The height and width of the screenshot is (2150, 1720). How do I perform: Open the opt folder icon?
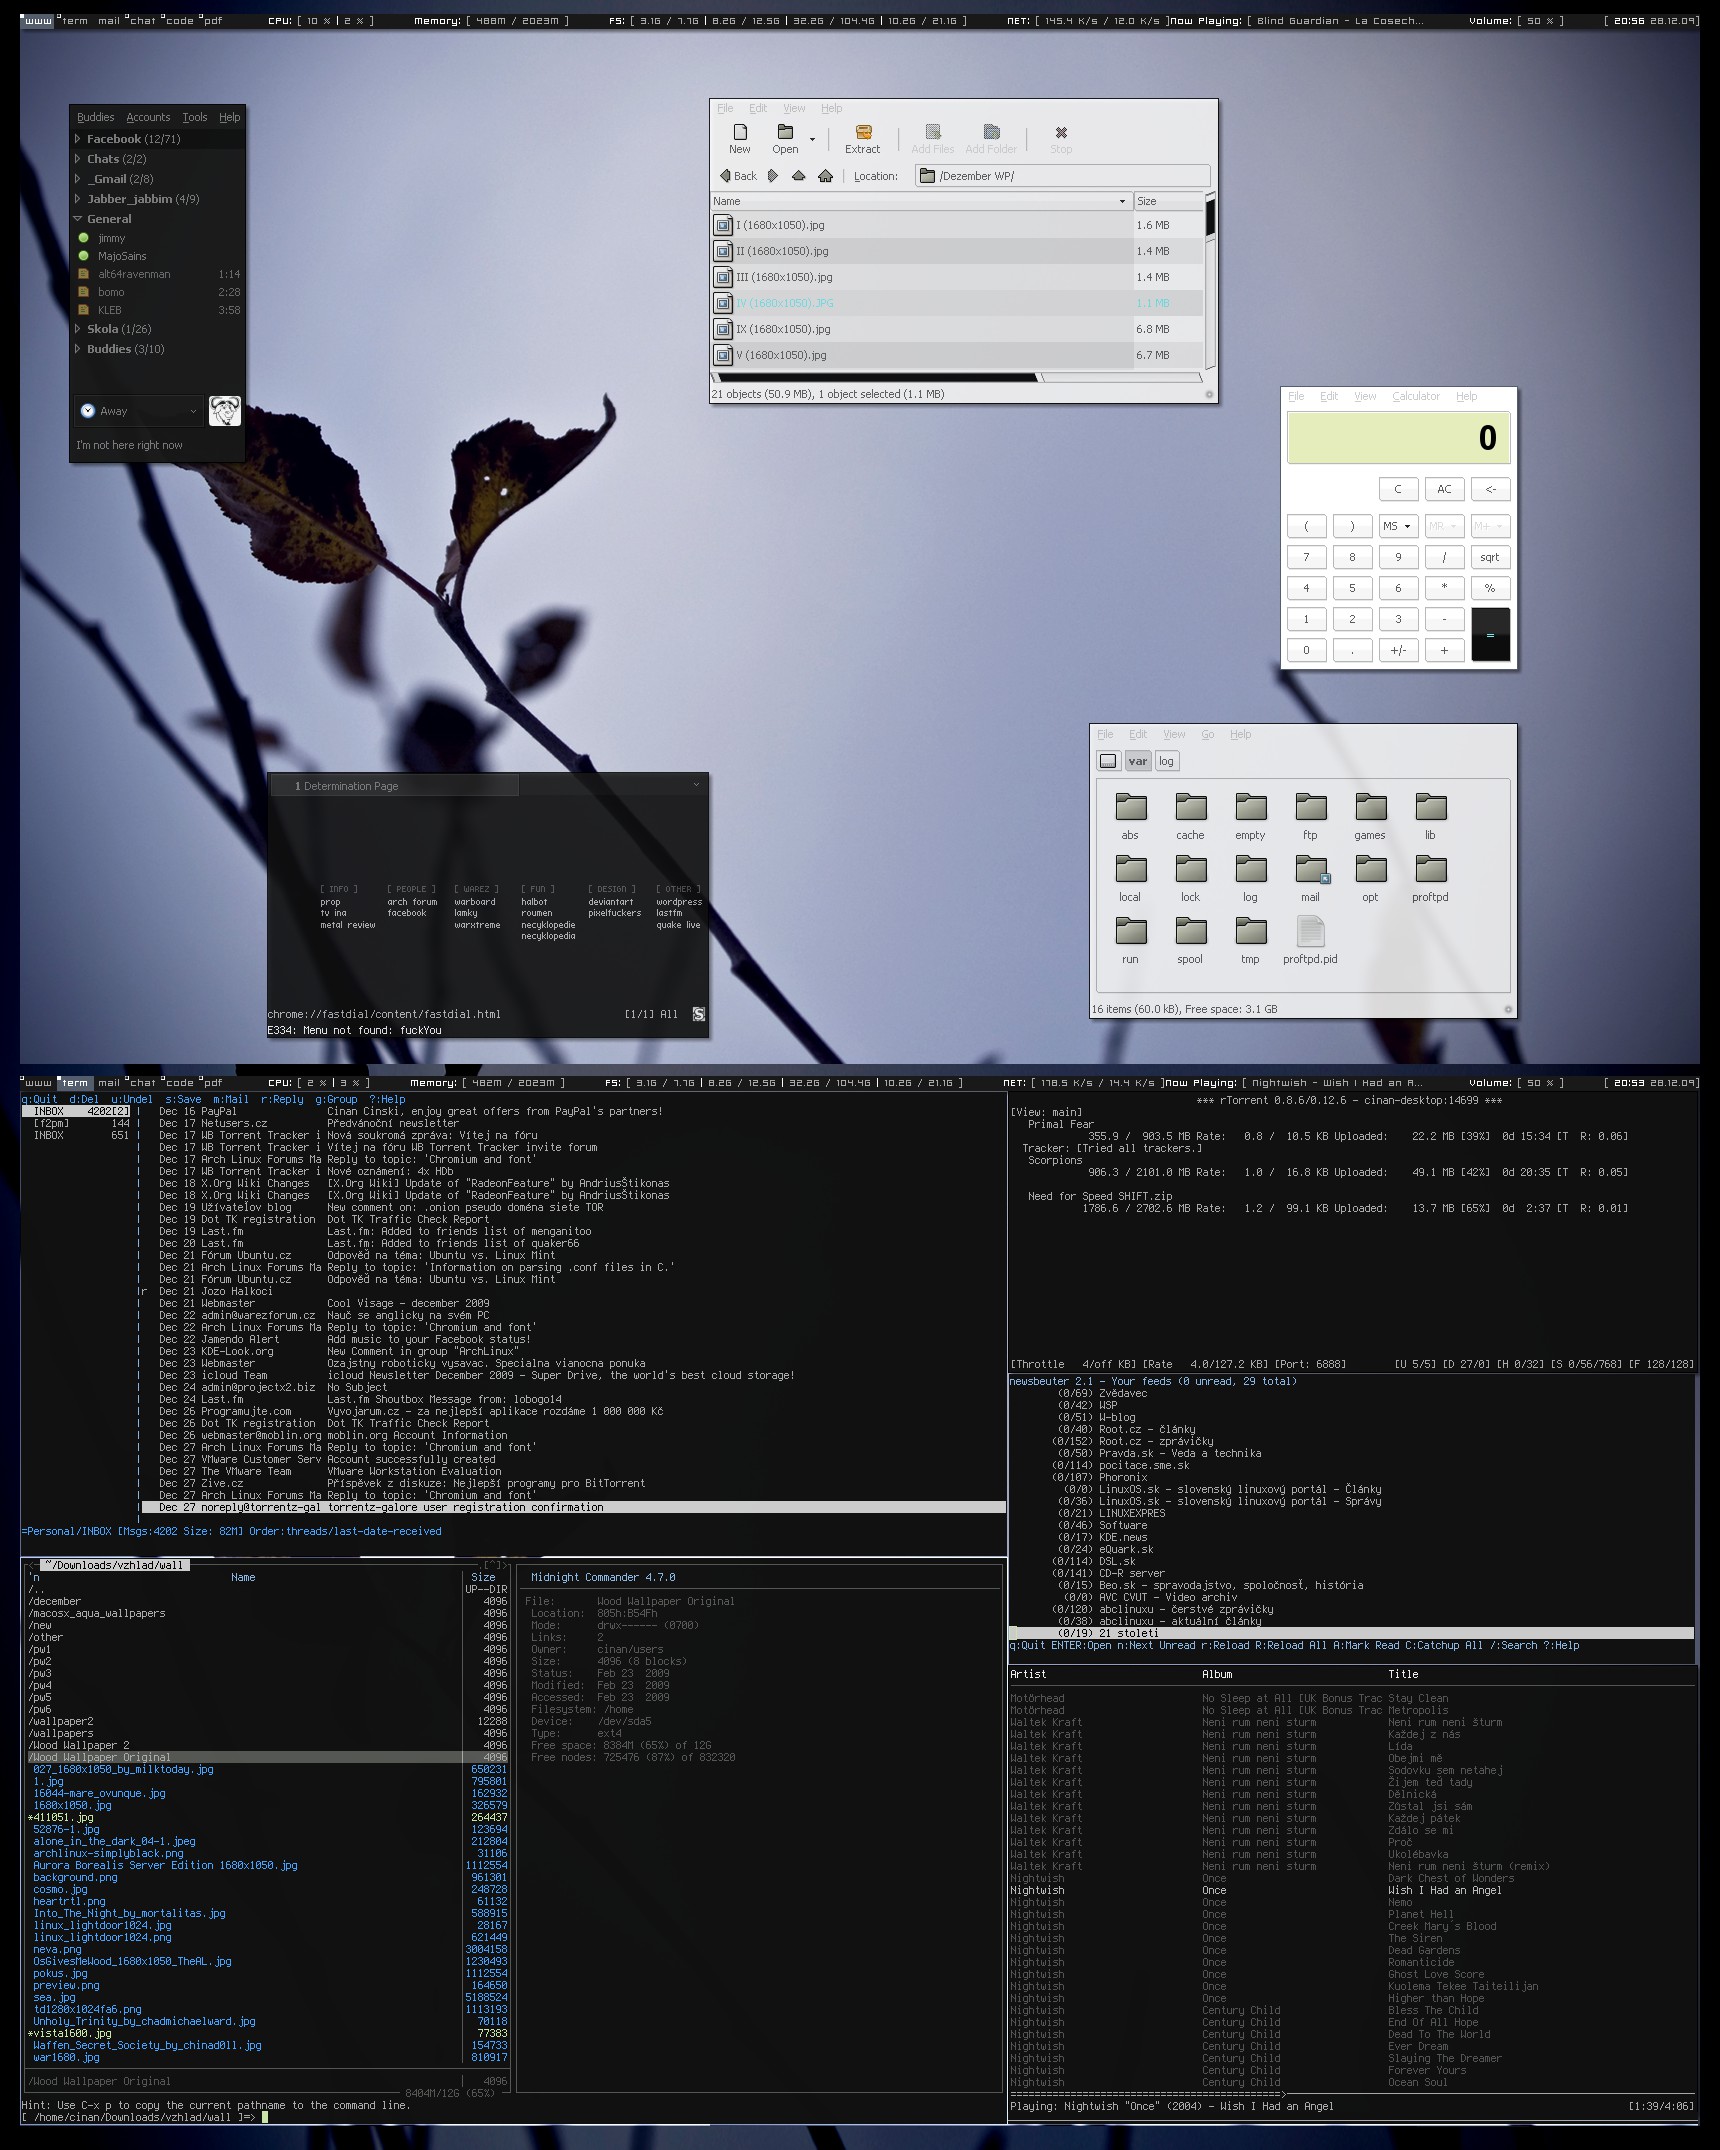[1370, 869]
